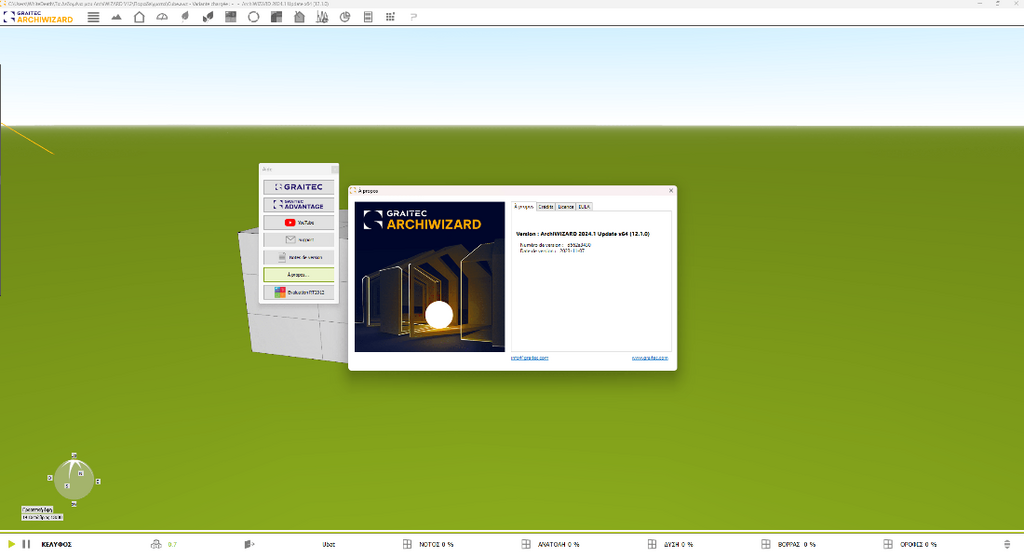Click the Graitec Advantage button
This screenshot has width=1024, height=557.
(x=299, y=204)
